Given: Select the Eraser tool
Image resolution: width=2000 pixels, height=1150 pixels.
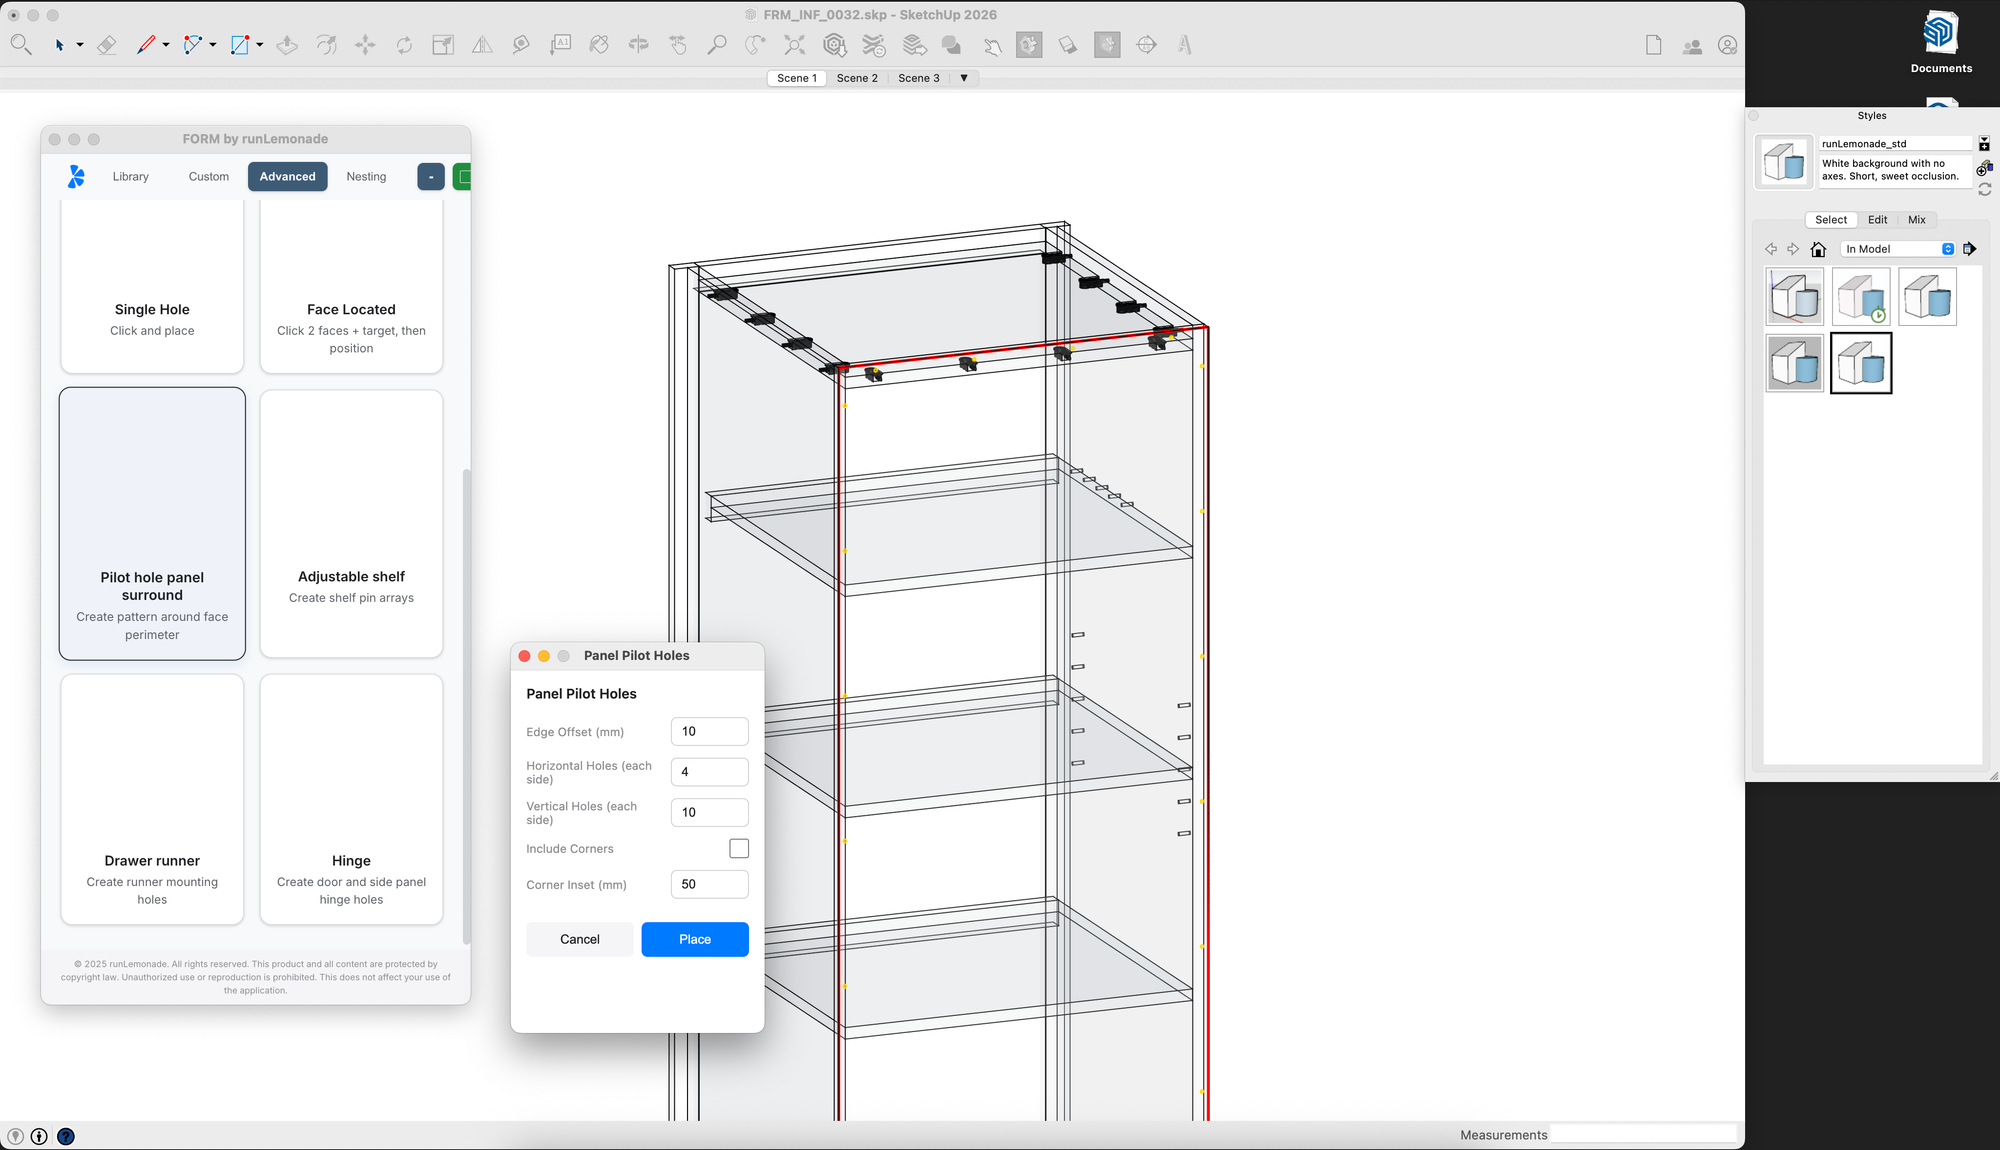Looking at the screenshot, I should (x=107, y=45).
